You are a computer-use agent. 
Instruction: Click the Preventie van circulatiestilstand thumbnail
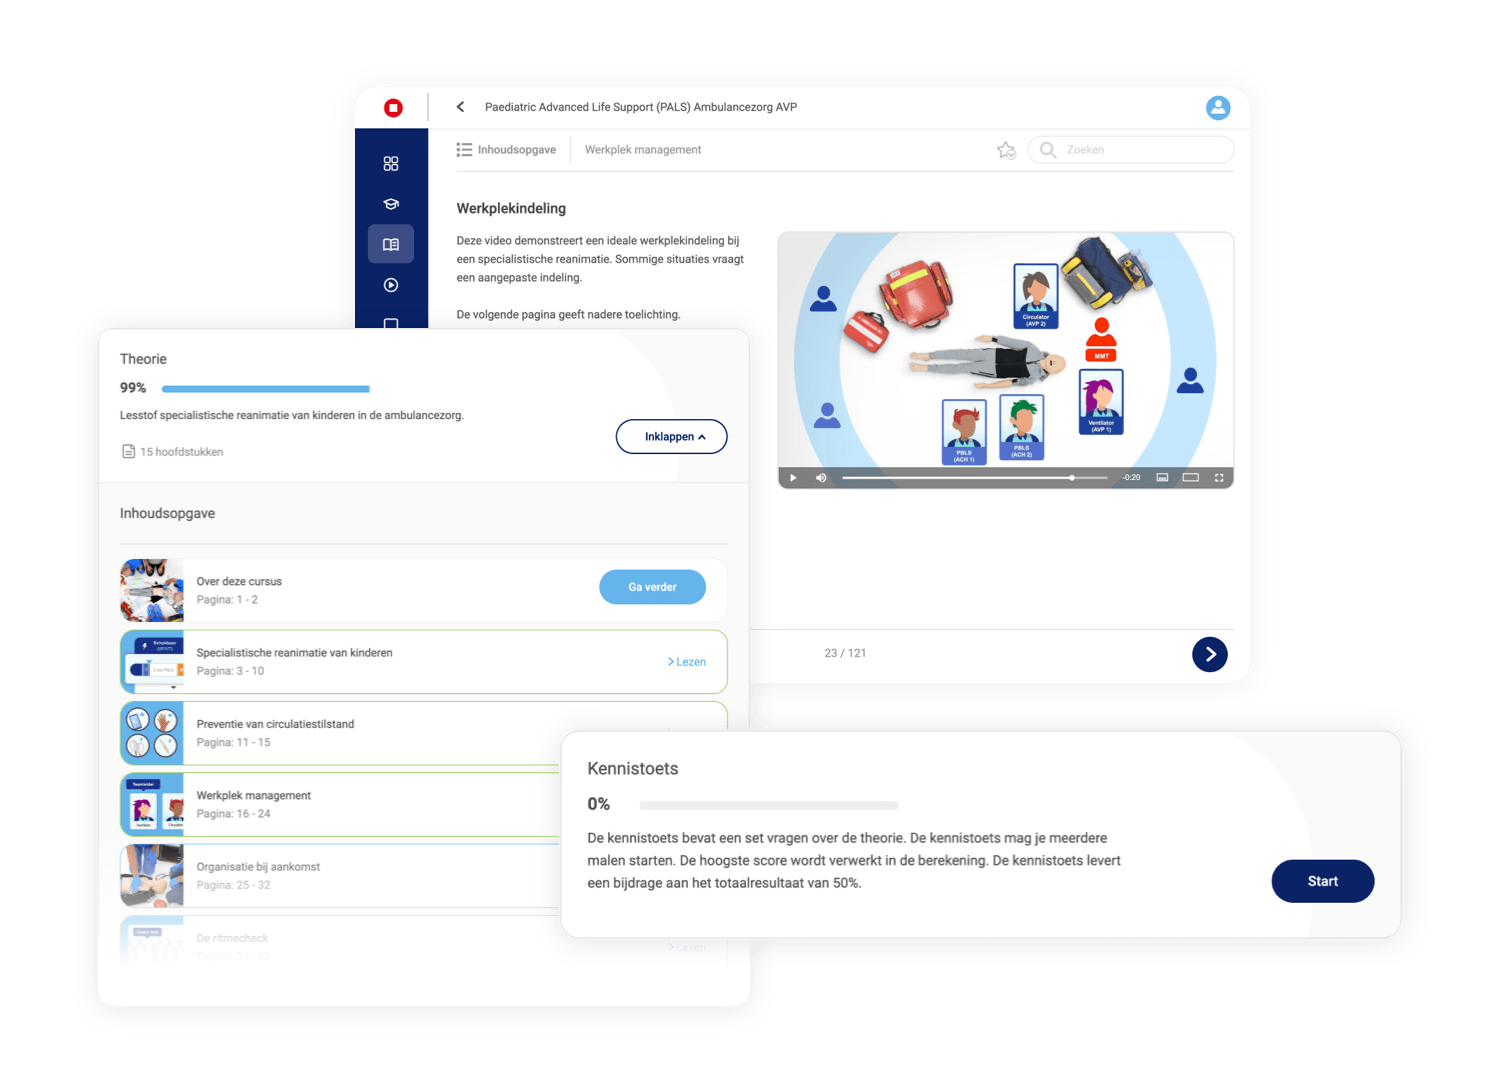[152, 733]
